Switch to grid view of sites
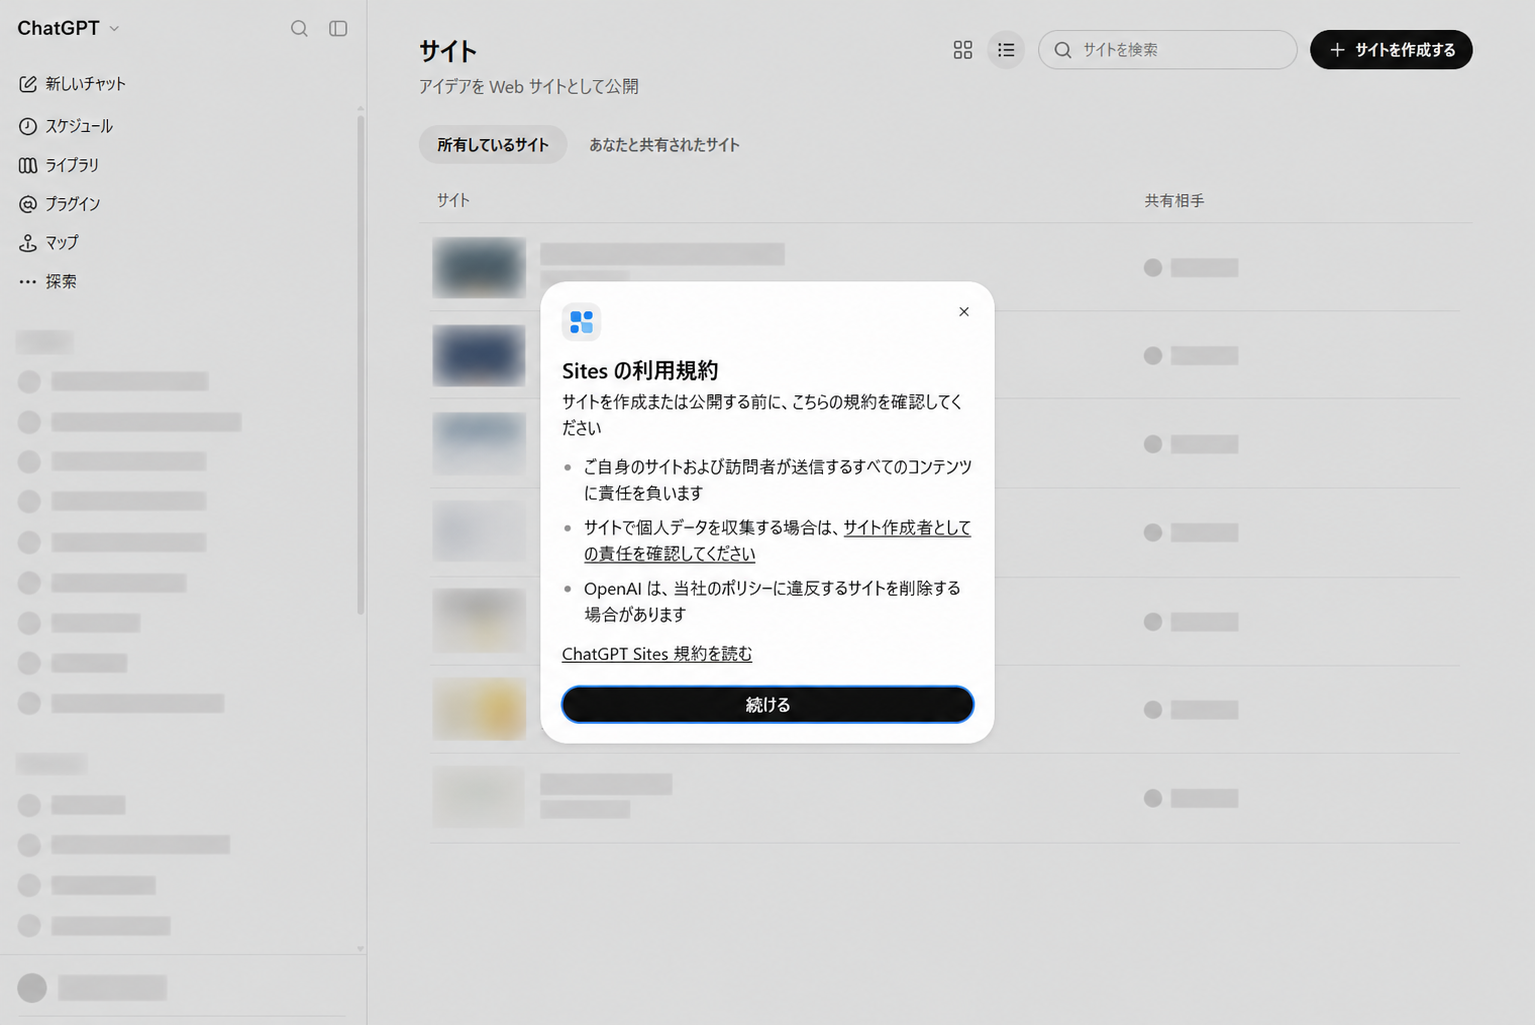The image size is (1535, 1025). coord(963,50)
